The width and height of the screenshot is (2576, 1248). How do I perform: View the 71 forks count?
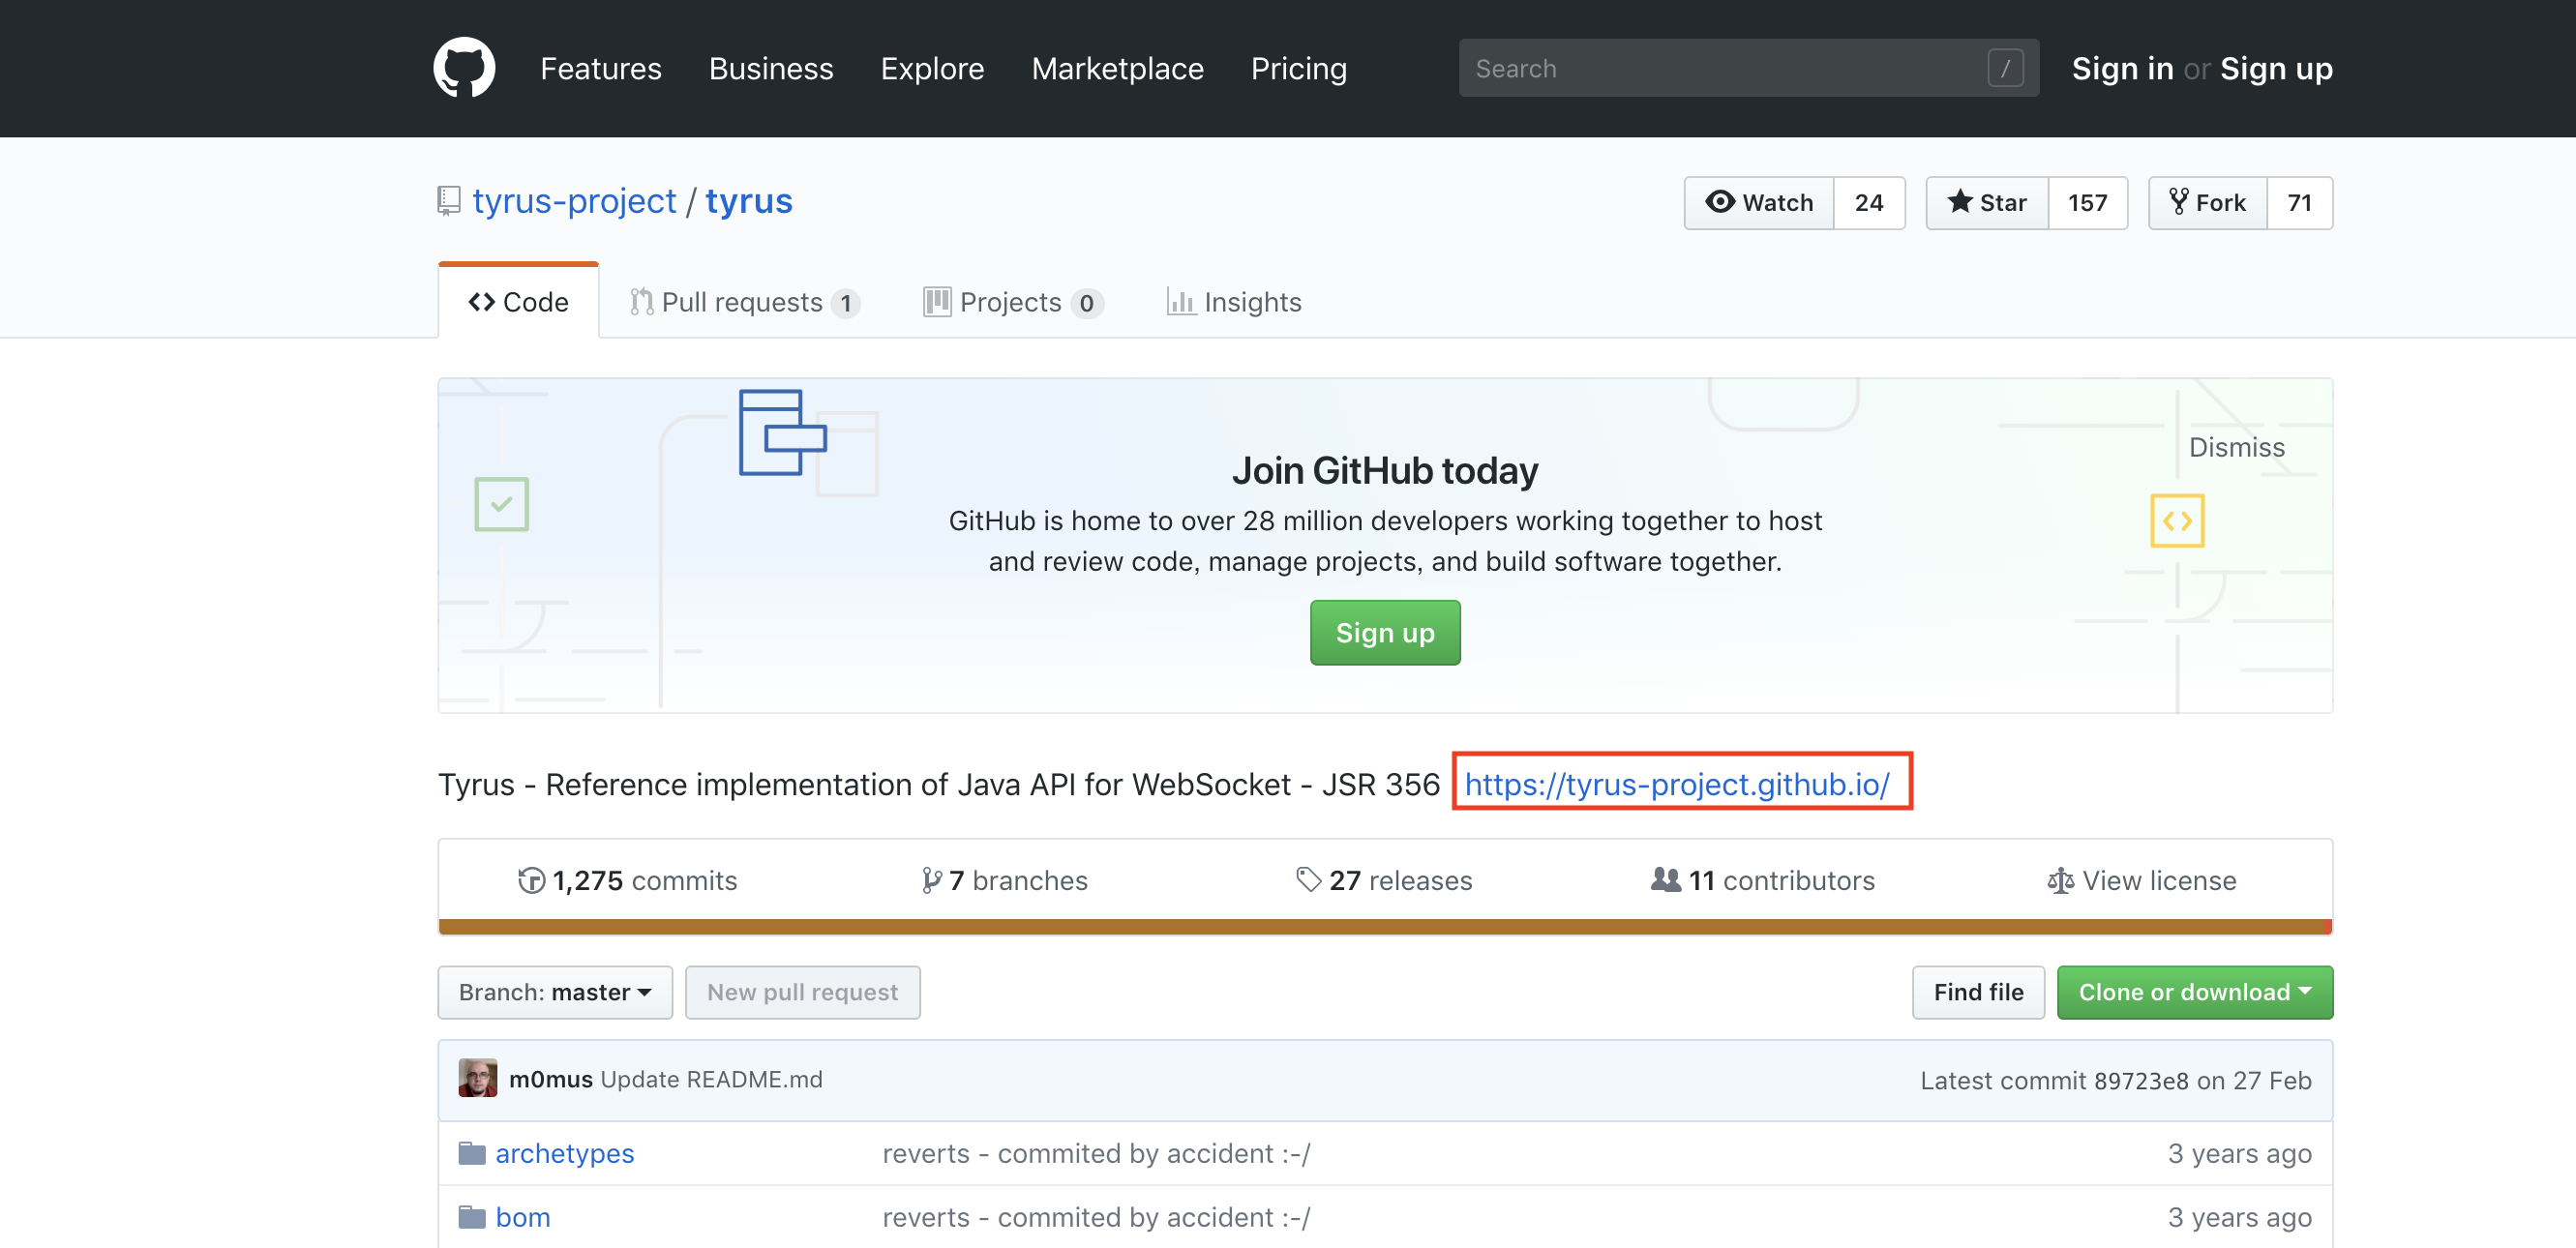[x=2300, y=203]
